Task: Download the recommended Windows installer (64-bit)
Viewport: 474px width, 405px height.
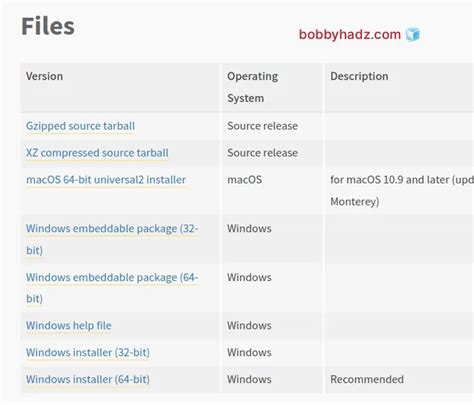Action: pyautogui.click(x=88, y=379)
